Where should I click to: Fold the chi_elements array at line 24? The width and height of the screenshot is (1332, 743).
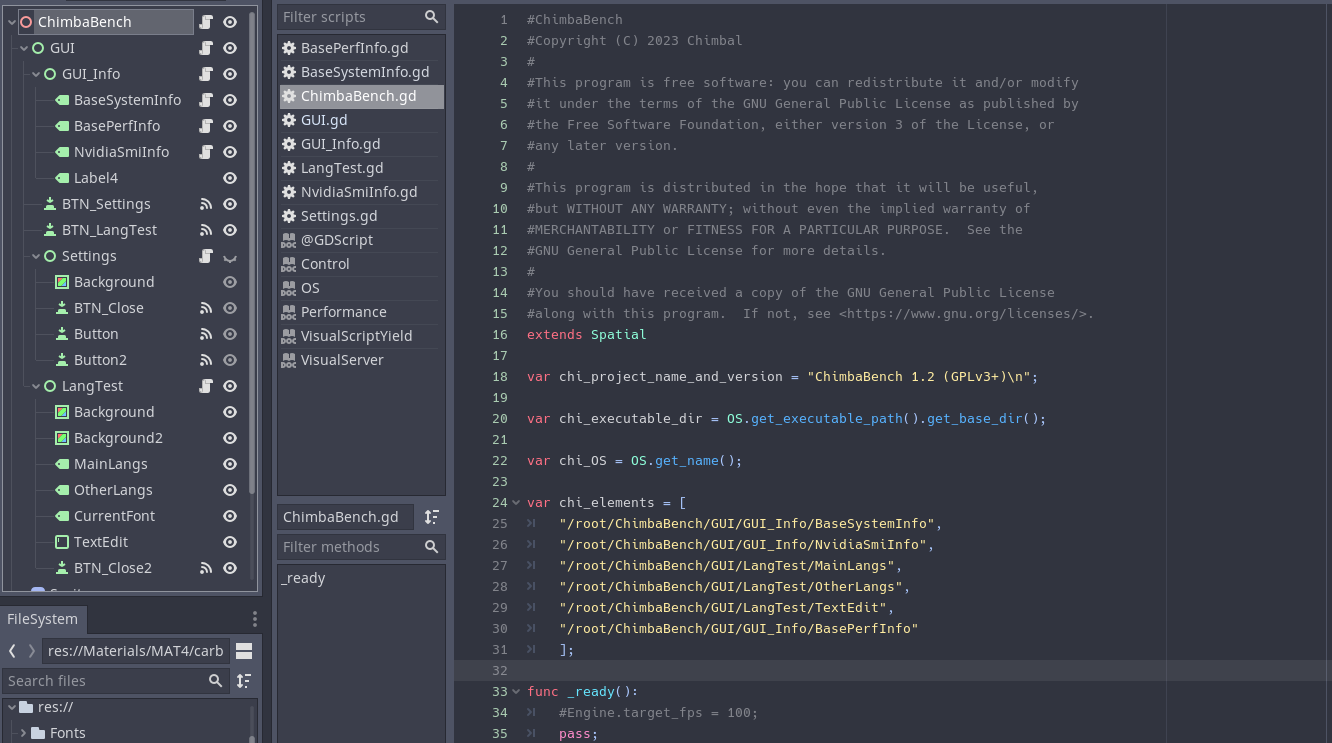(x=516, y=503)
